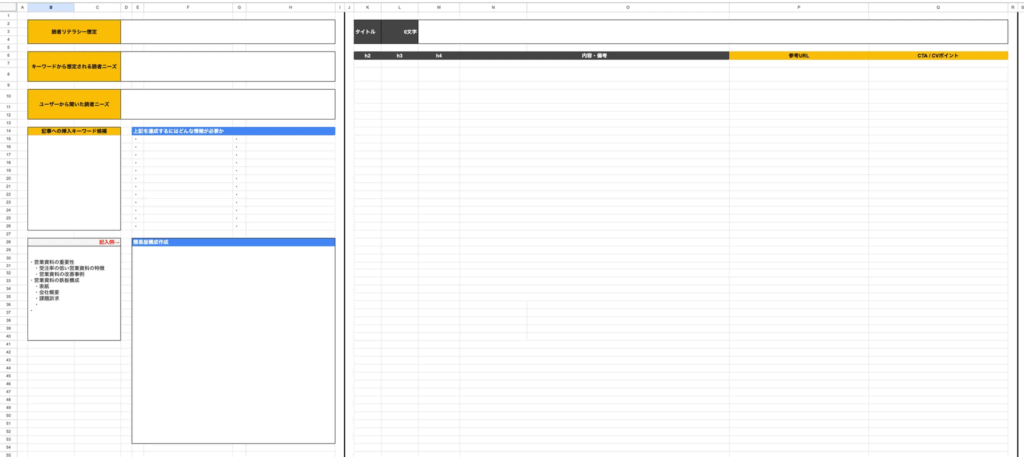The width and height of the screenshot is (1024, 457).
Task: Select the ユーザーから聞いた読者ニーズ label cell
Action: 74,104
